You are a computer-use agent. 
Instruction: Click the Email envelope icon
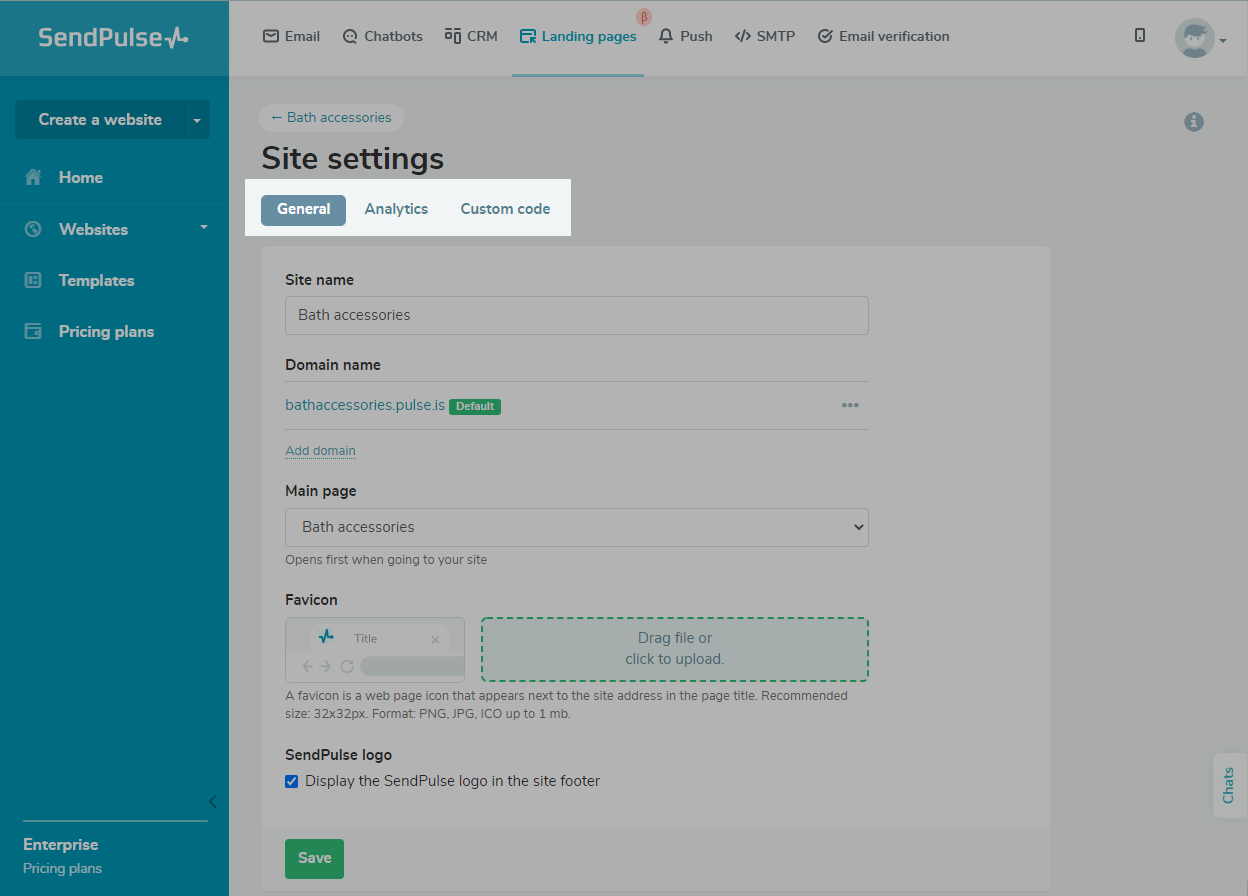(270, 36)
